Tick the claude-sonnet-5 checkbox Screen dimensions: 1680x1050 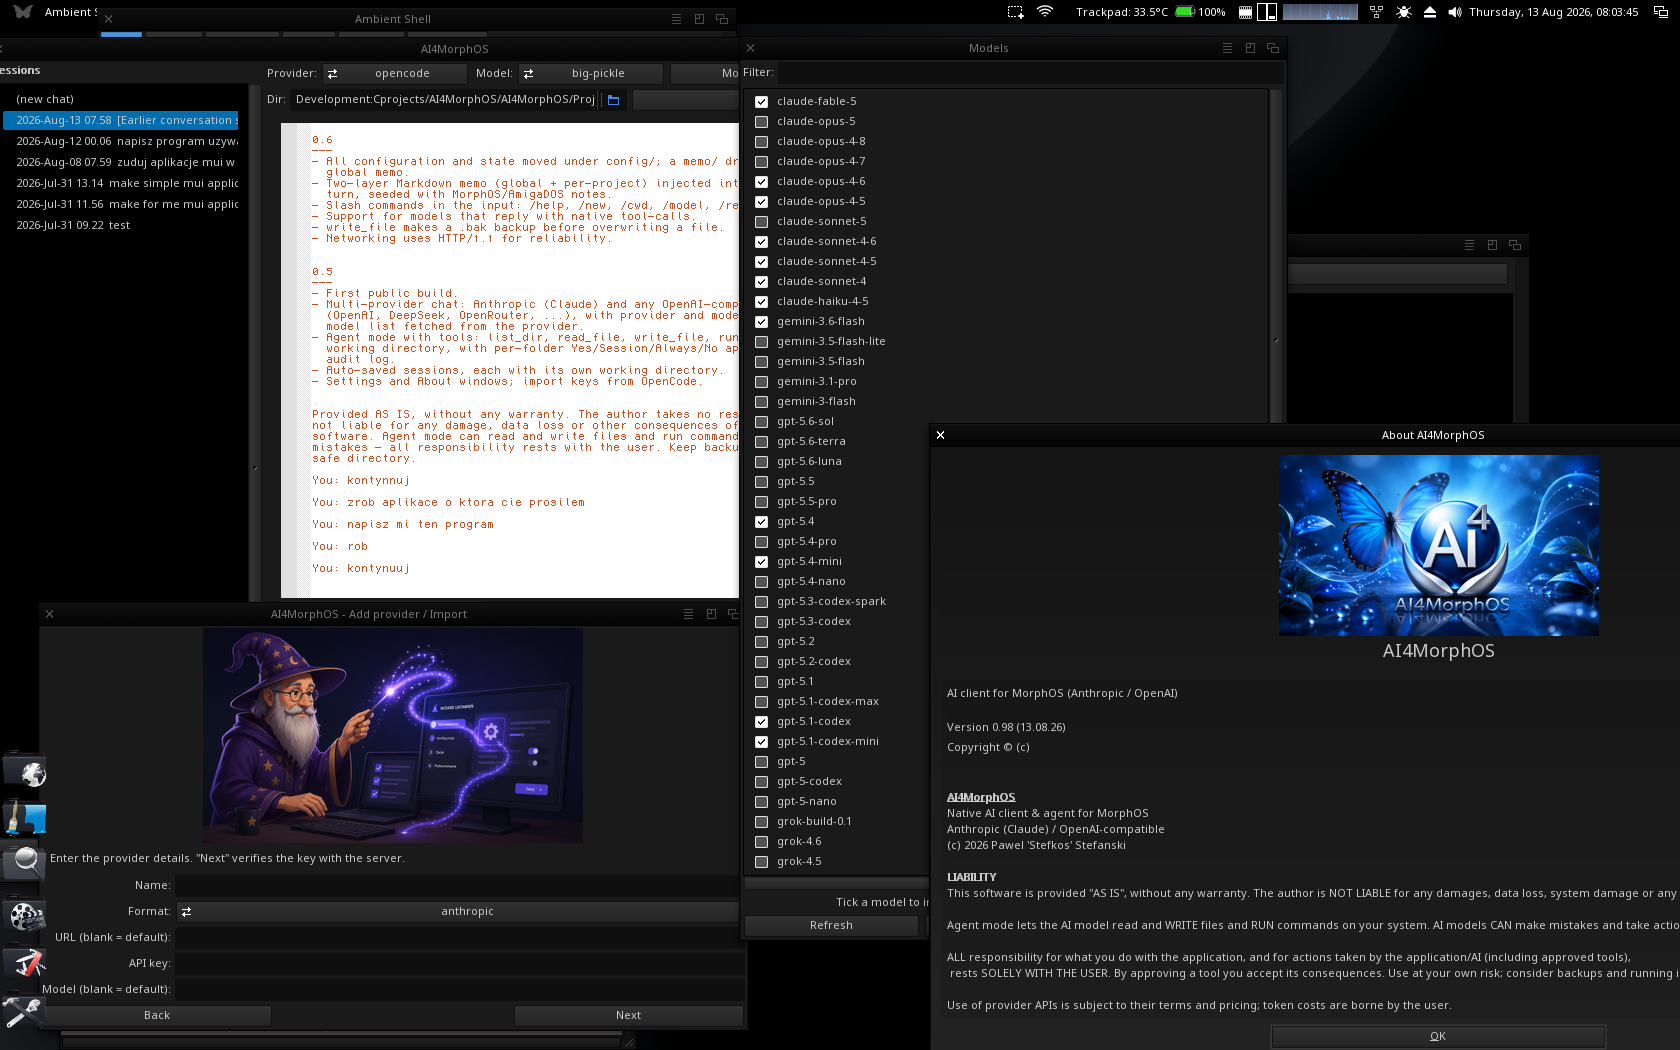click(762, 222)
